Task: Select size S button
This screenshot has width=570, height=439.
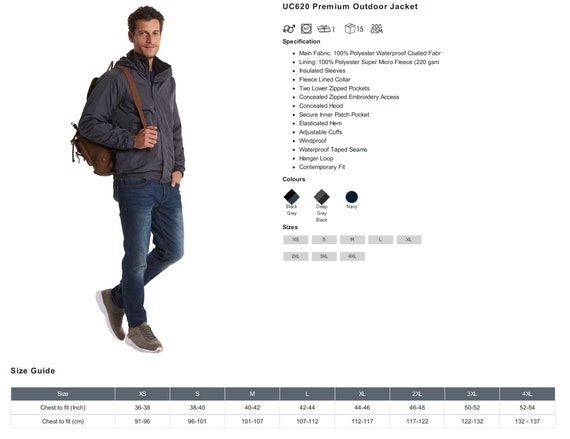Action: [x=324, y=240]
